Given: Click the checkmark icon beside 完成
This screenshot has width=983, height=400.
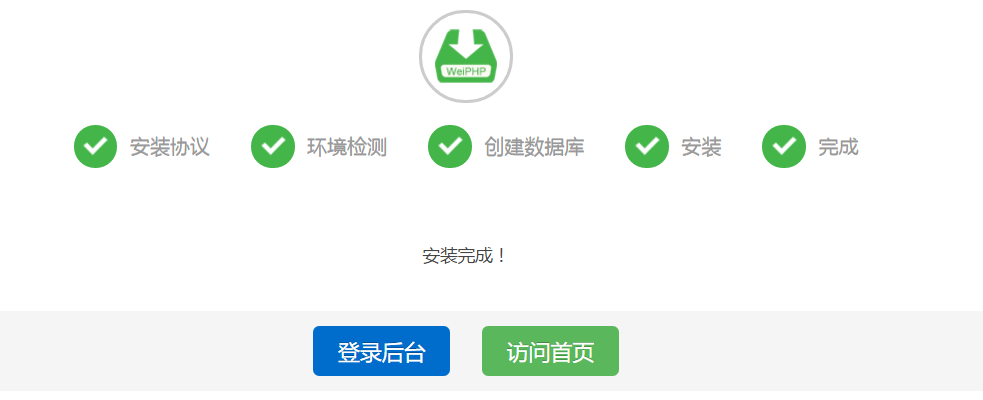Looking at the screenshot, I should 784,147.
